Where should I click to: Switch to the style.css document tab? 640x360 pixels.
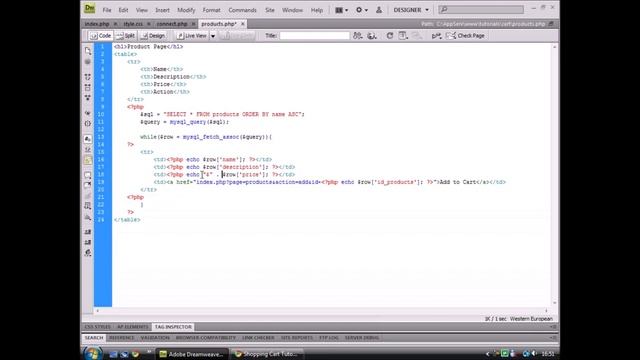(133, 24)
